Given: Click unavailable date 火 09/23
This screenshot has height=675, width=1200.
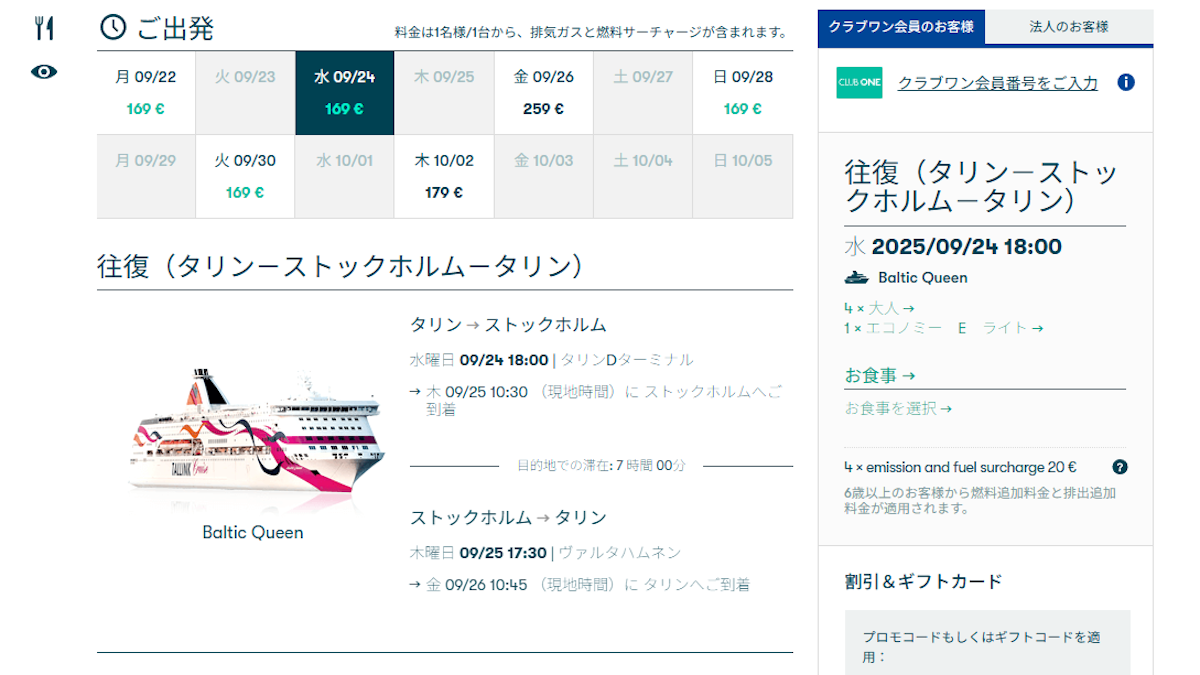Looking at the screenshot, I should 245,93.
